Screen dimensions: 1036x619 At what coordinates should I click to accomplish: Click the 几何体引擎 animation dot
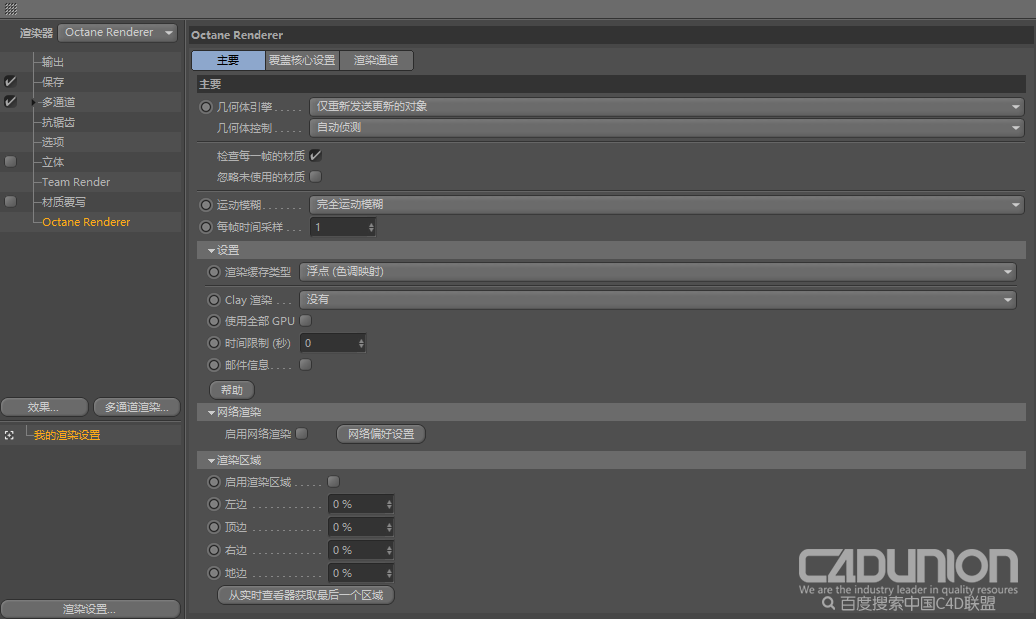pyautogui.click(x=205, y=106)
